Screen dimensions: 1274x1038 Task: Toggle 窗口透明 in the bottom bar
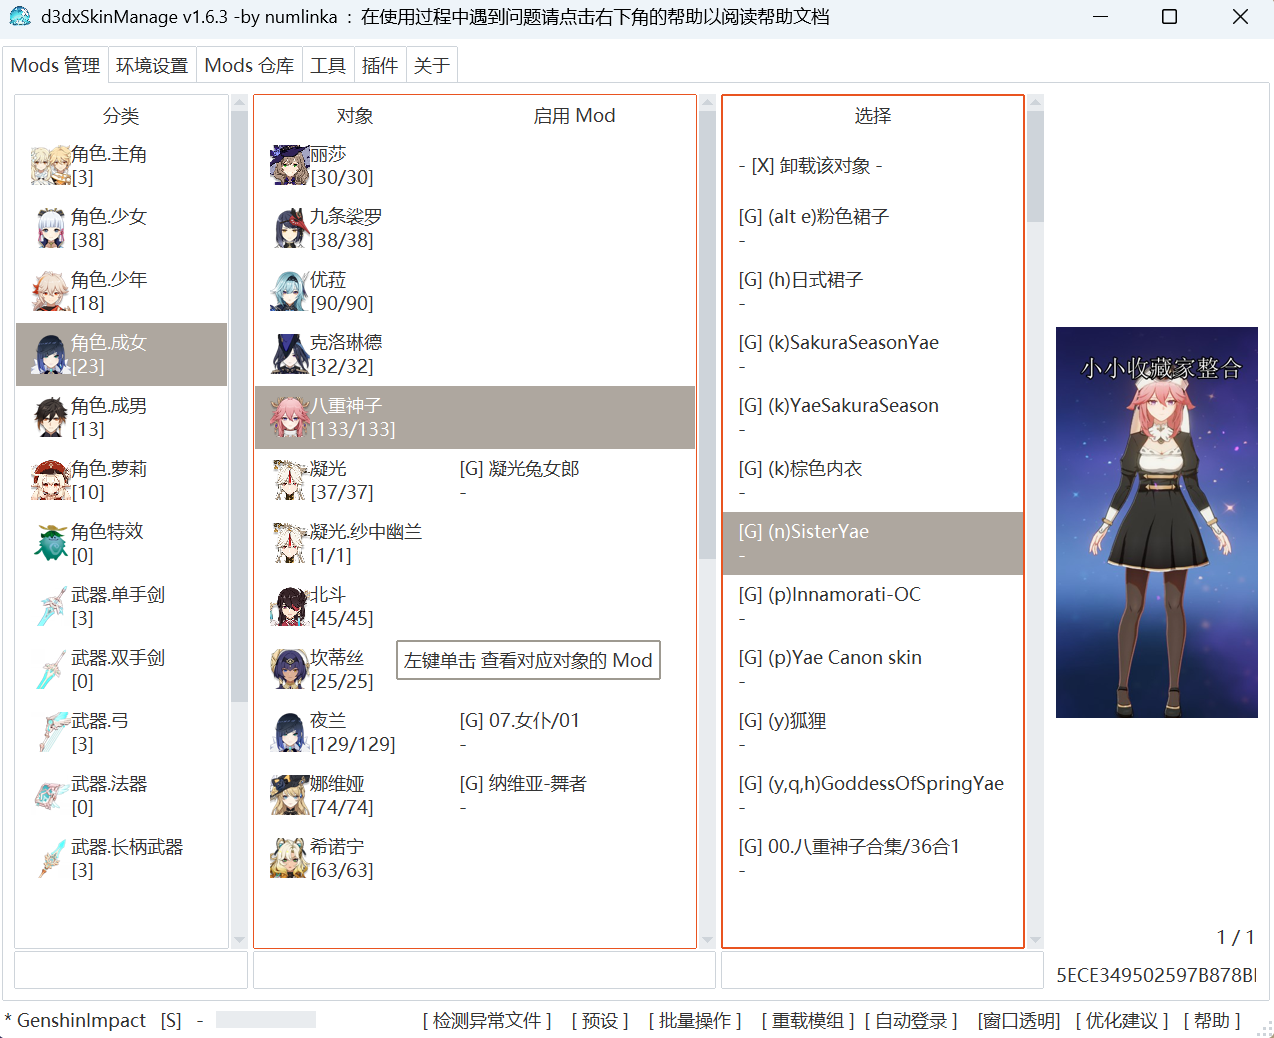click(1019, 1021)
